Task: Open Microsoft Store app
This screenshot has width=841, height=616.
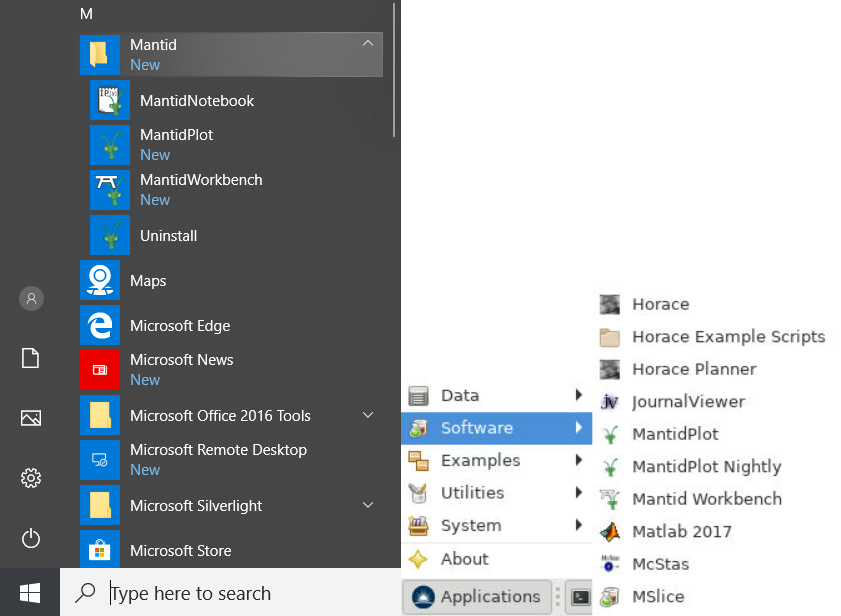Action: [x=180, y=551]
